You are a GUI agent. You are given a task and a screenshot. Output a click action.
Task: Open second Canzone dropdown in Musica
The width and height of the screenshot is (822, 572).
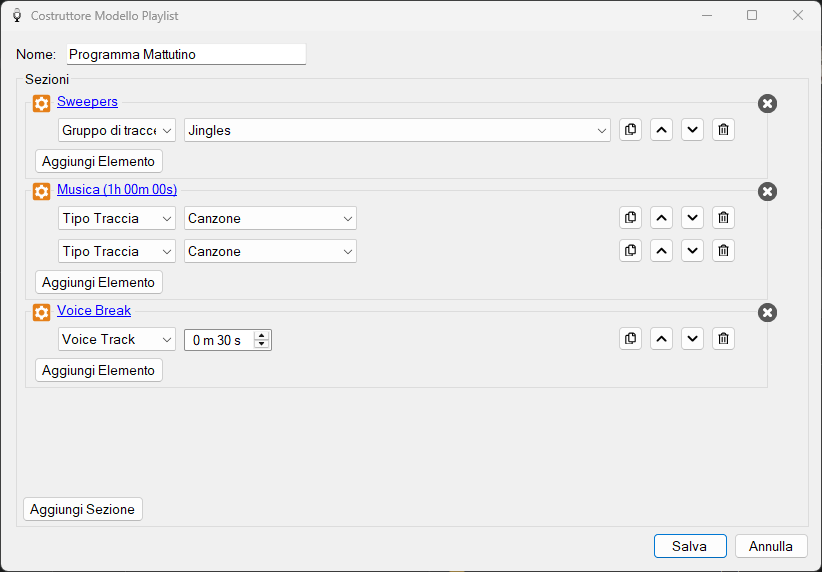point(270,251)
